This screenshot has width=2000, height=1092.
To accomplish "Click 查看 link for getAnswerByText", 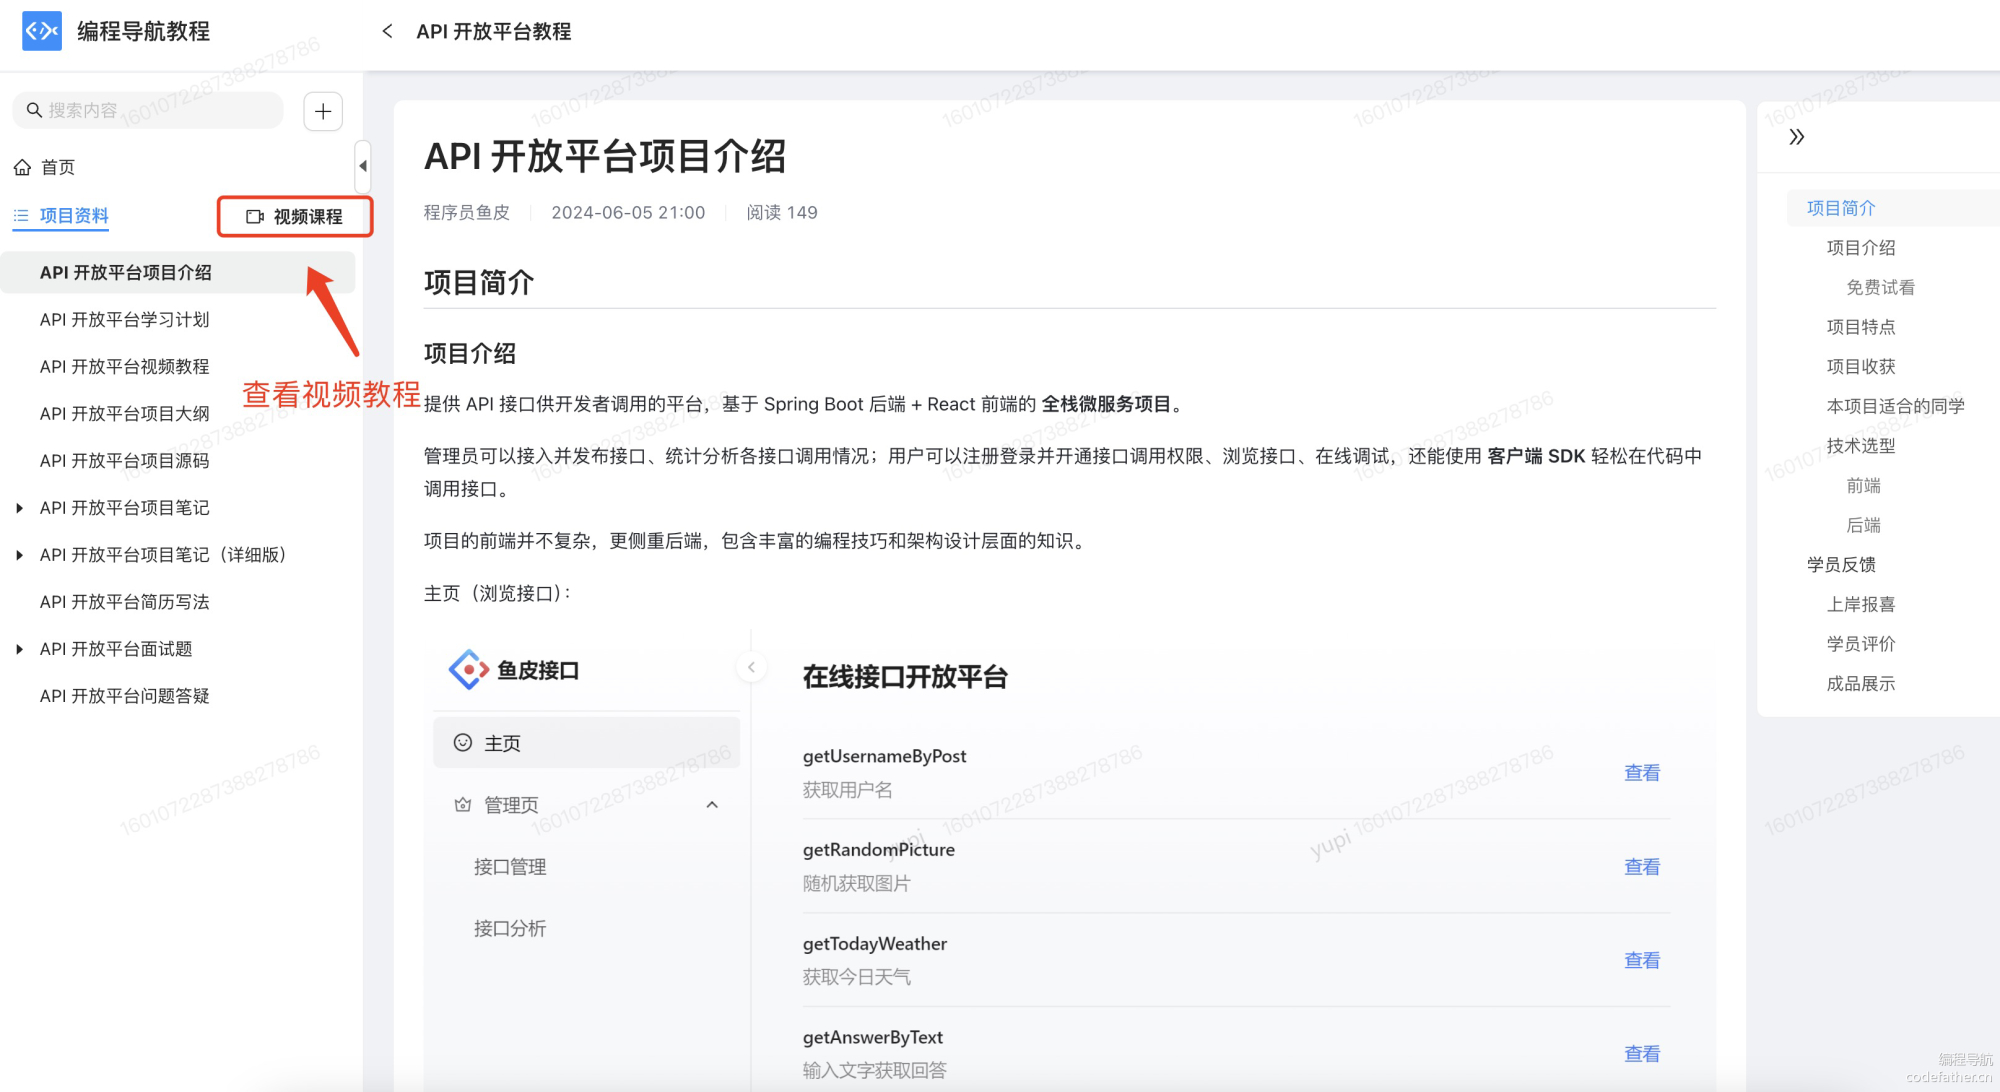I will (1642, 1054).
